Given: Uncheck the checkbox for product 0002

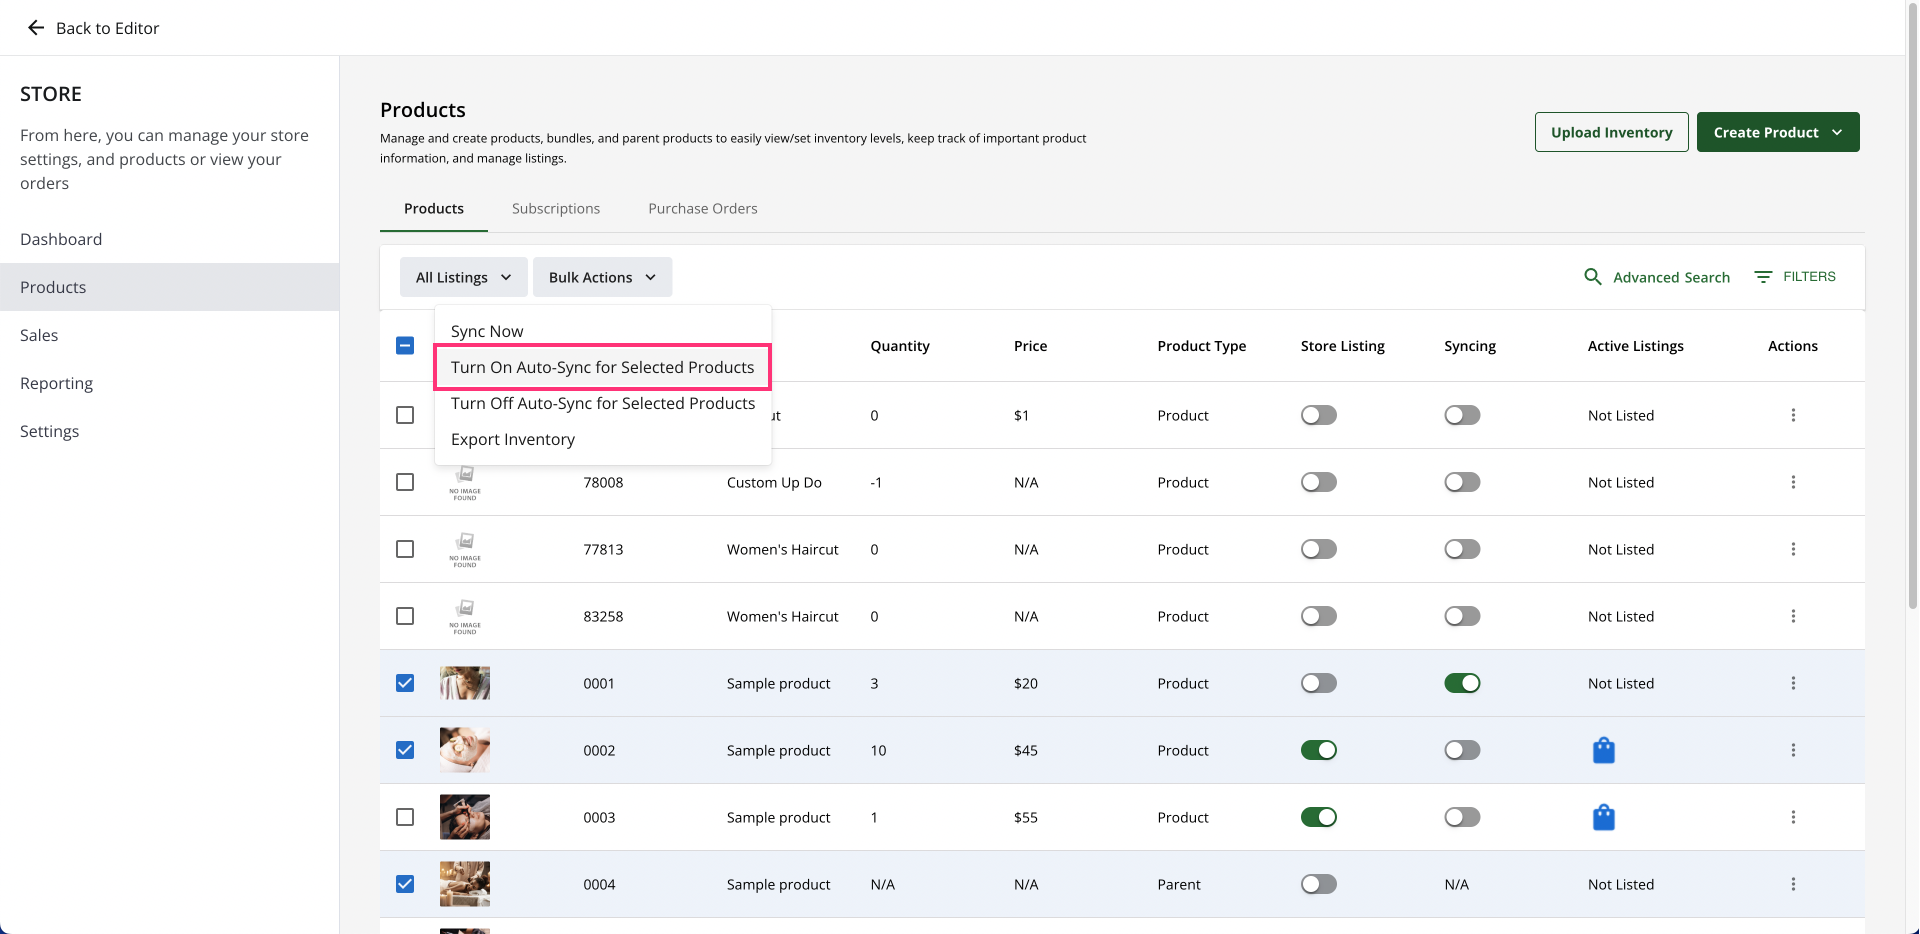Looking at the screenshot, I should 405,750.
